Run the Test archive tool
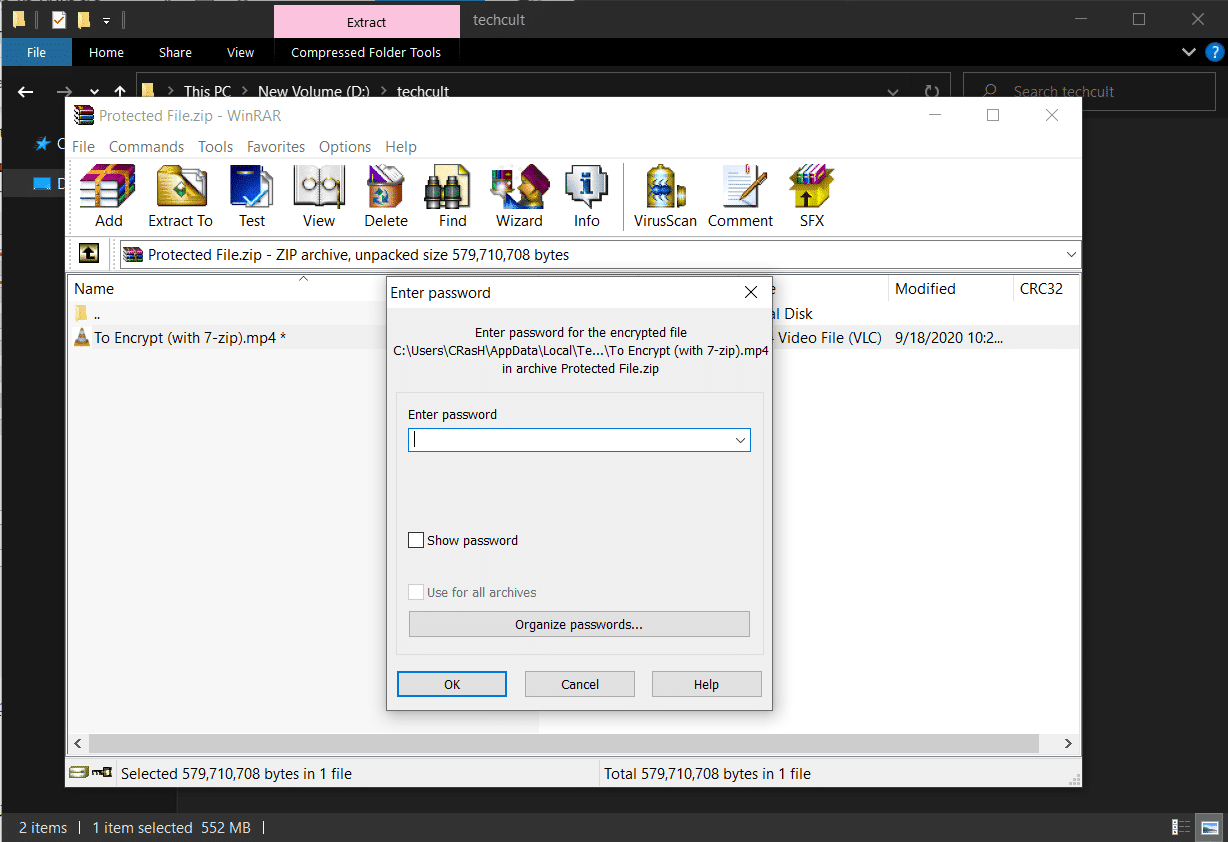The width and height of the screenshot is (1228, 842). pyautogui.click(x=251, y=196)
